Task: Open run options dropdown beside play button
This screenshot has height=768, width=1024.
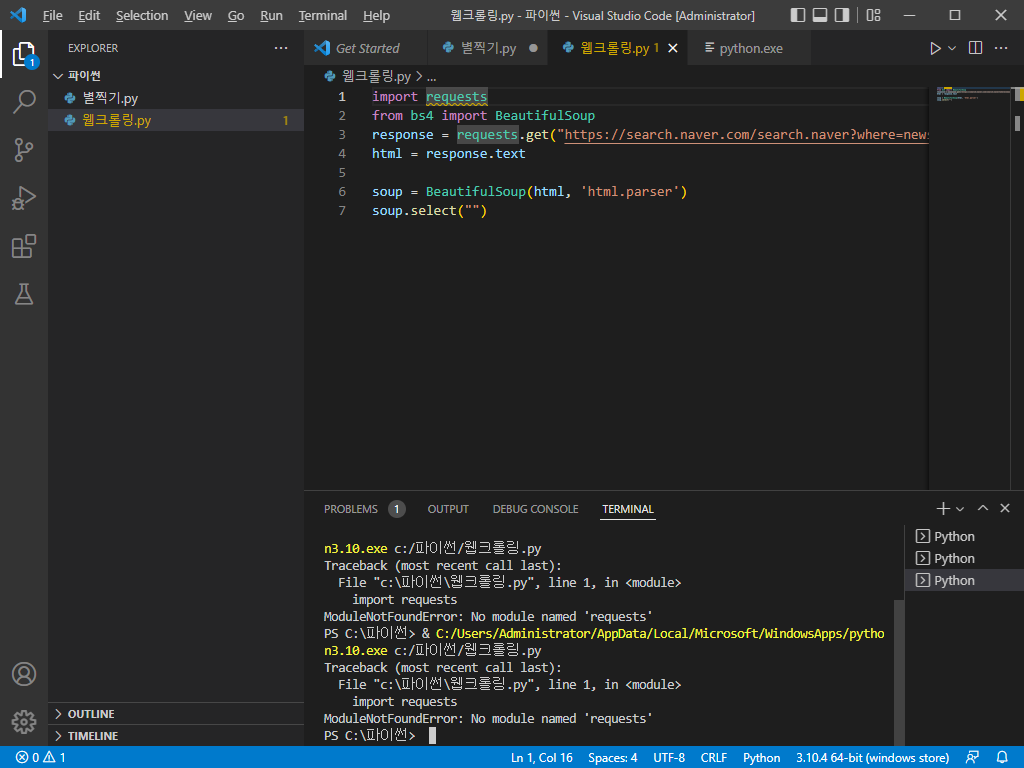Action: click(952, 48)
